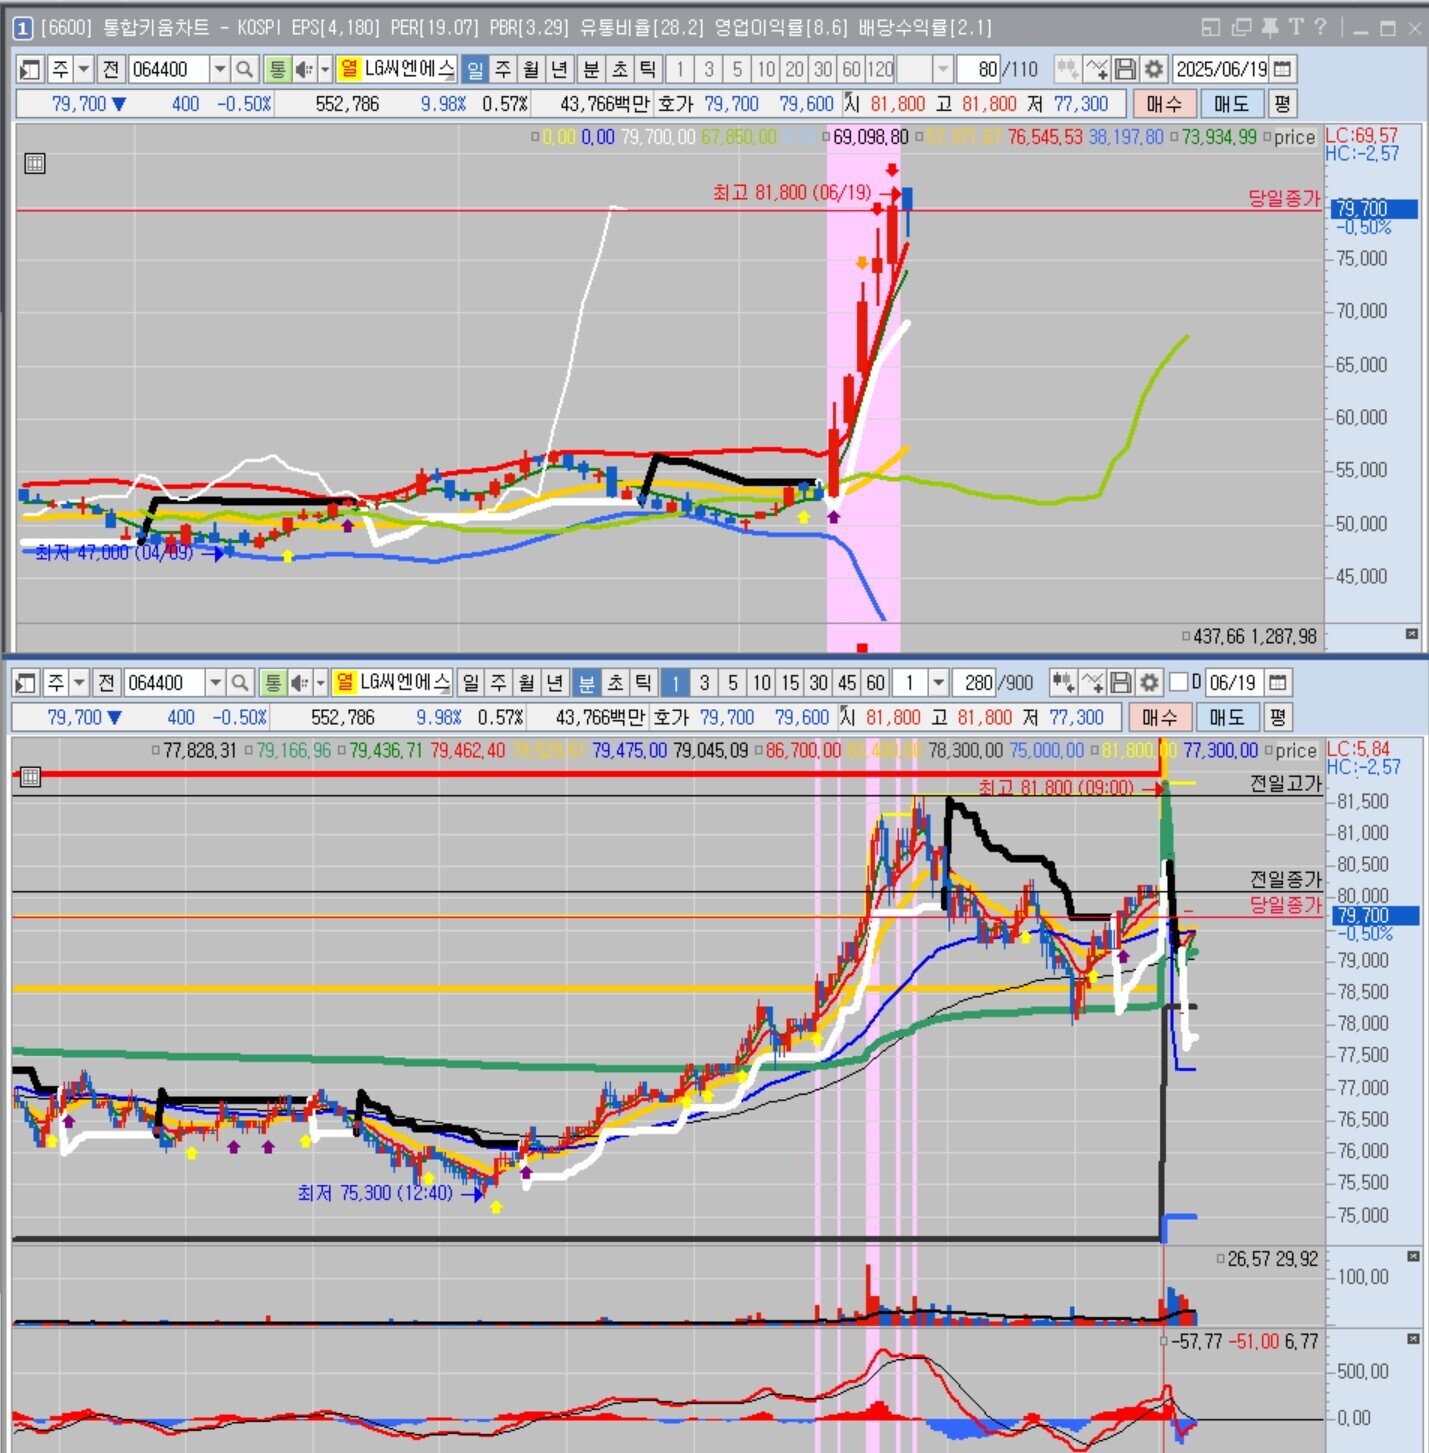Switch upper chart to 월 monthly period

pyautogui.click(x=531, y=69)
